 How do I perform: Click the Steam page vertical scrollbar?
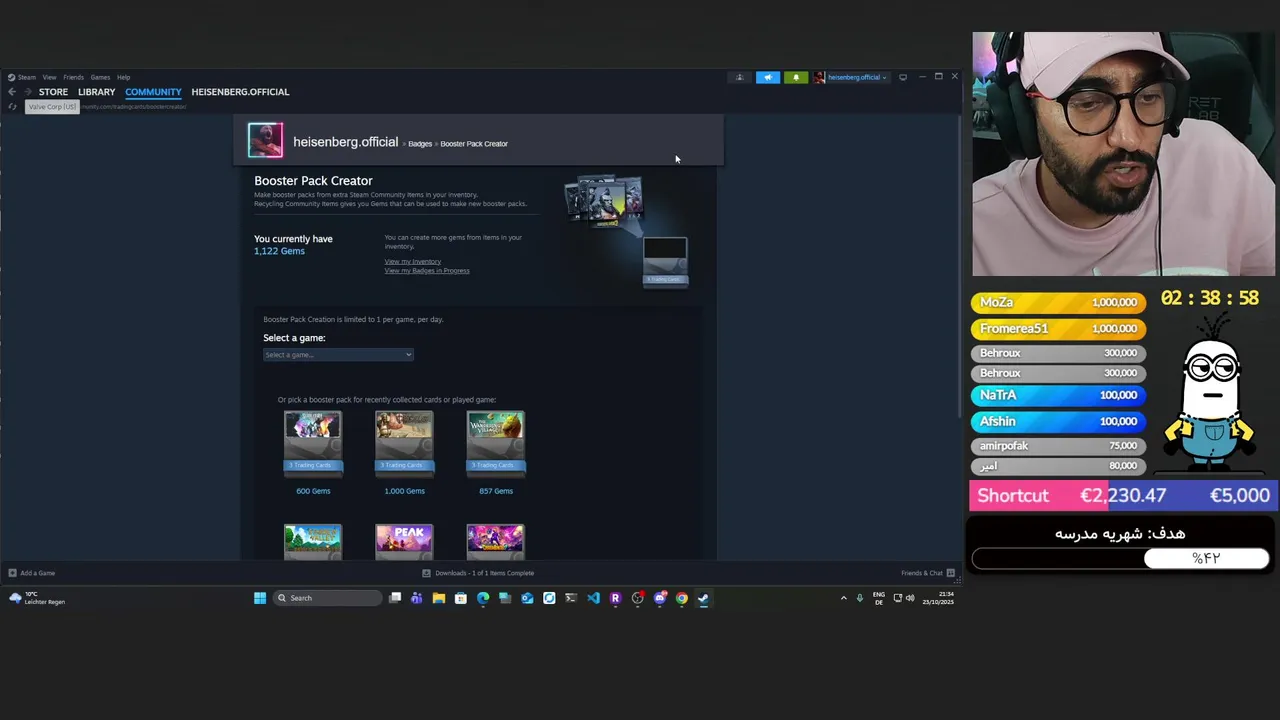click(958, 265)
